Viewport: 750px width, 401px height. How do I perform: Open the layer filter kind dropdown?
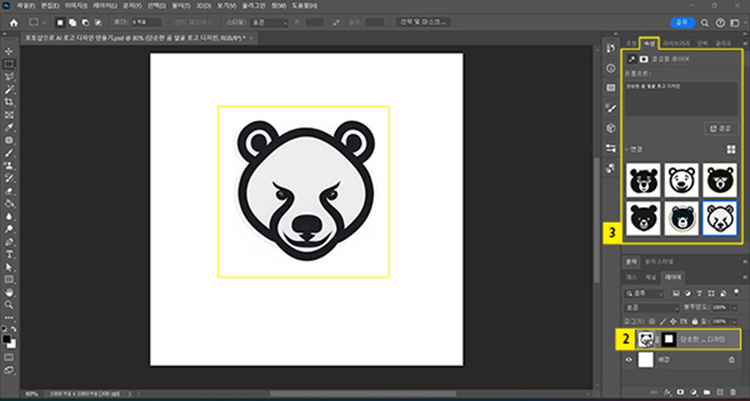644,293
